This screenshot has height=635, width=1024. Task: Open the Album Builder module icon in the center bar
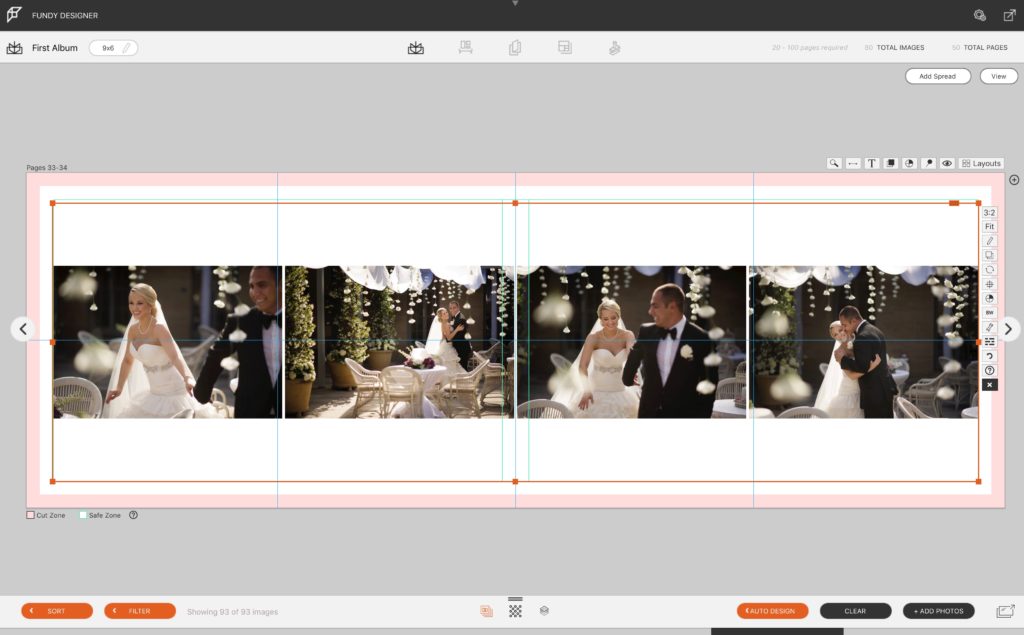pyautogui.click(x=415, y=48)
